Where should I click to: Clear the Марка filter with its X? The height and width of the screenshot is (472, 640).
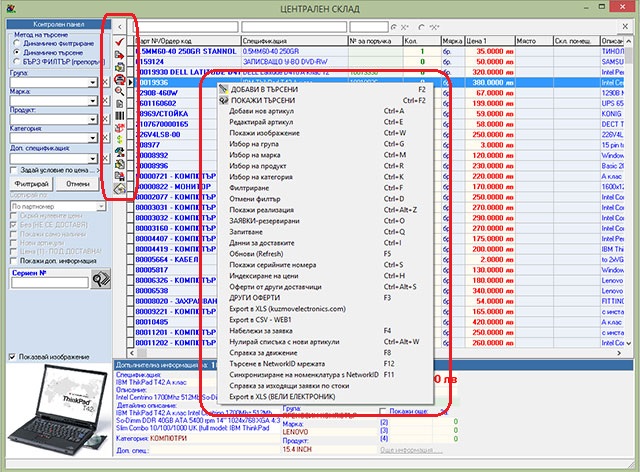point(105,100)
